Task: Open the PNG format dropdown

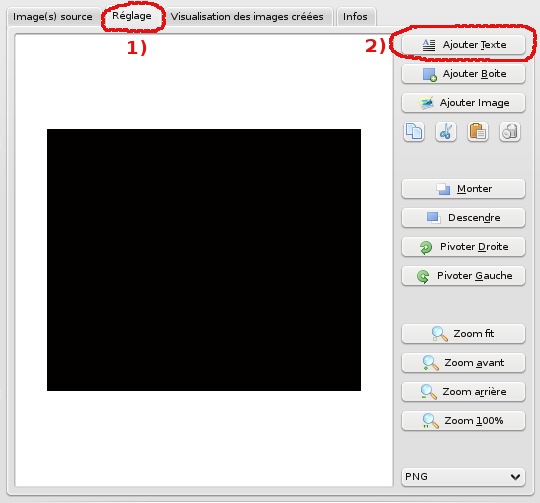Action: [x=463, y=477]
